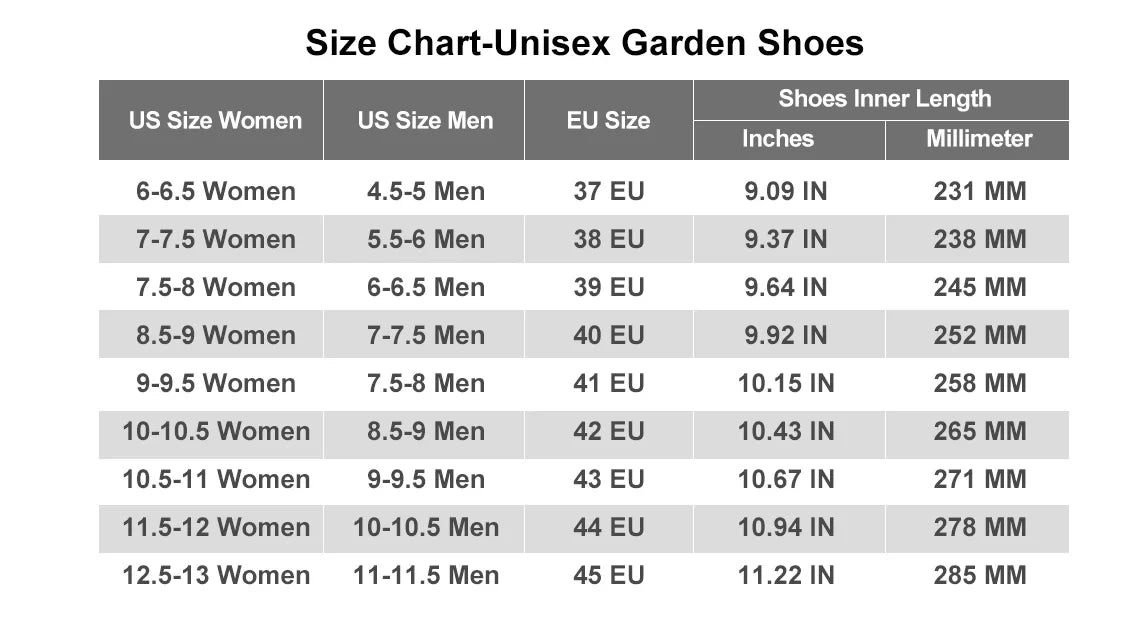This screenshot has width=1147, height=641.
Task: Click the EU Size column header
Action: (608, 121)
